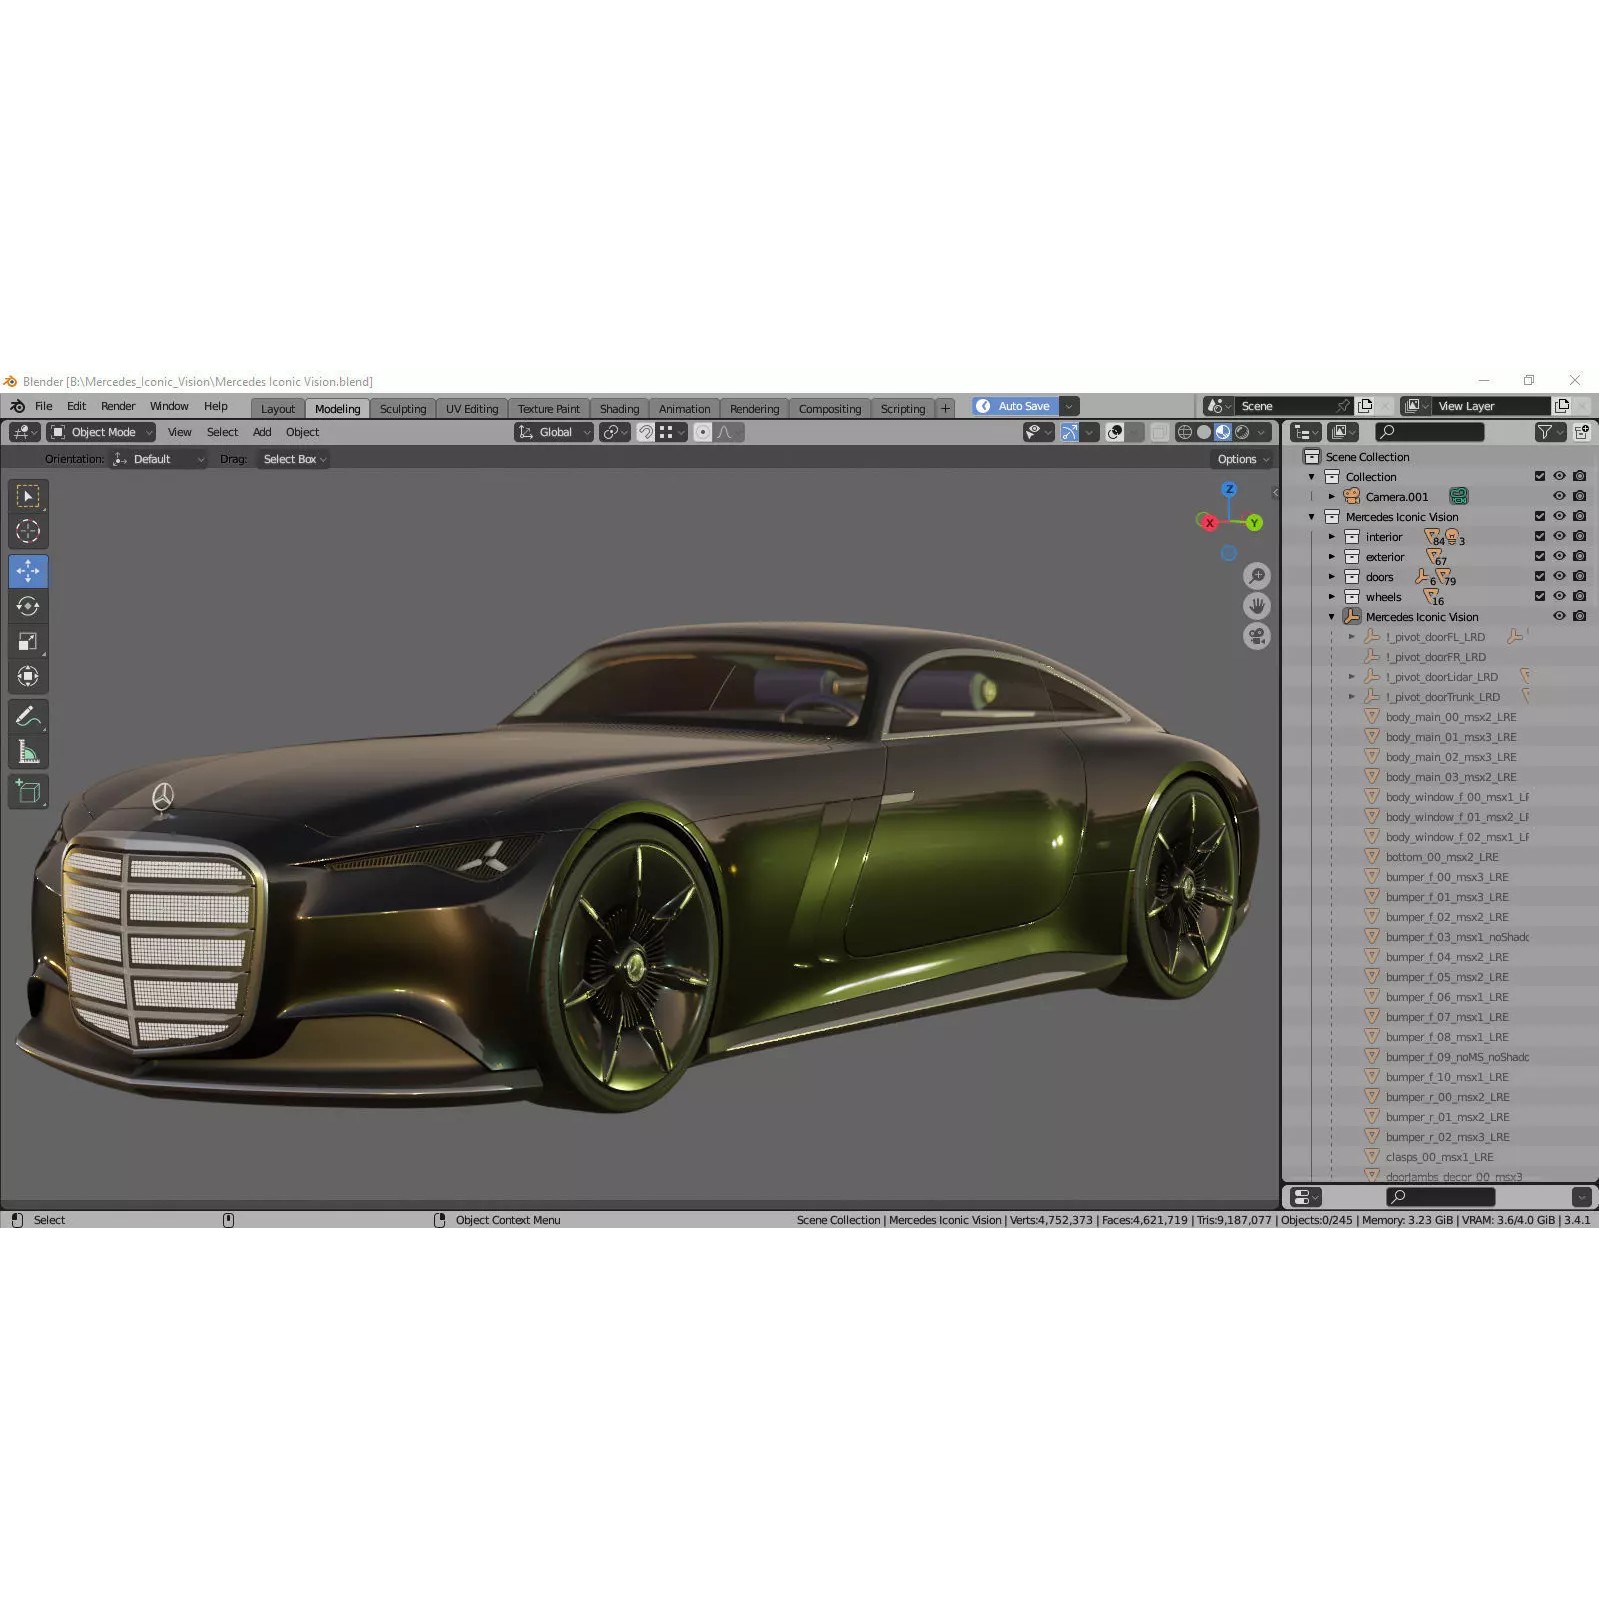Click the red X axis gizmo
Viewport: 1599px width, 1599px height.
[x=1209, y=522]
